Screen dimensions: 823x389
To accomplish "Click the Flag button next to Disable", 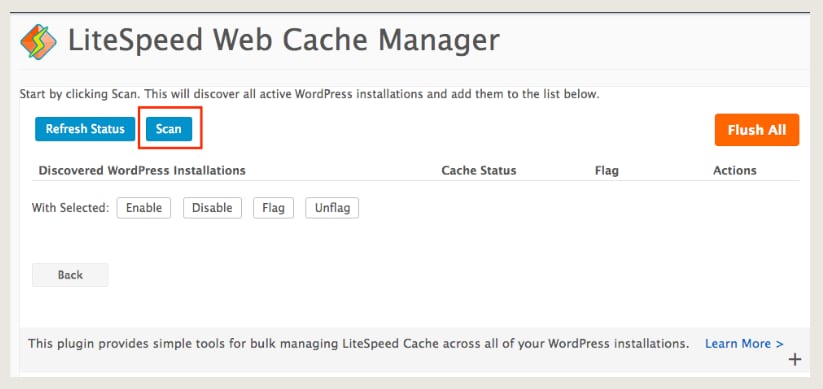I will [x=273, y=208].
